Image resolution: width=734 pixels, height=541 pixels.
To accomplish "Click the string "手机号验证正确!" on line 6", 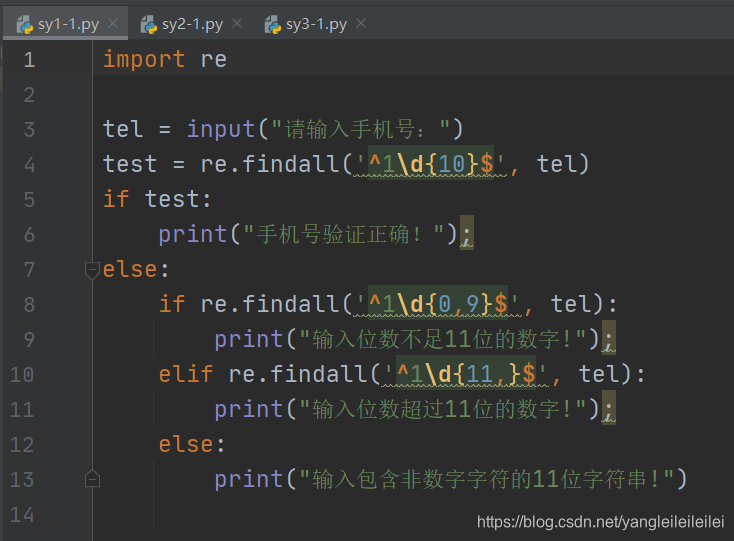I will pyautogui.click(x=344, y=234).
